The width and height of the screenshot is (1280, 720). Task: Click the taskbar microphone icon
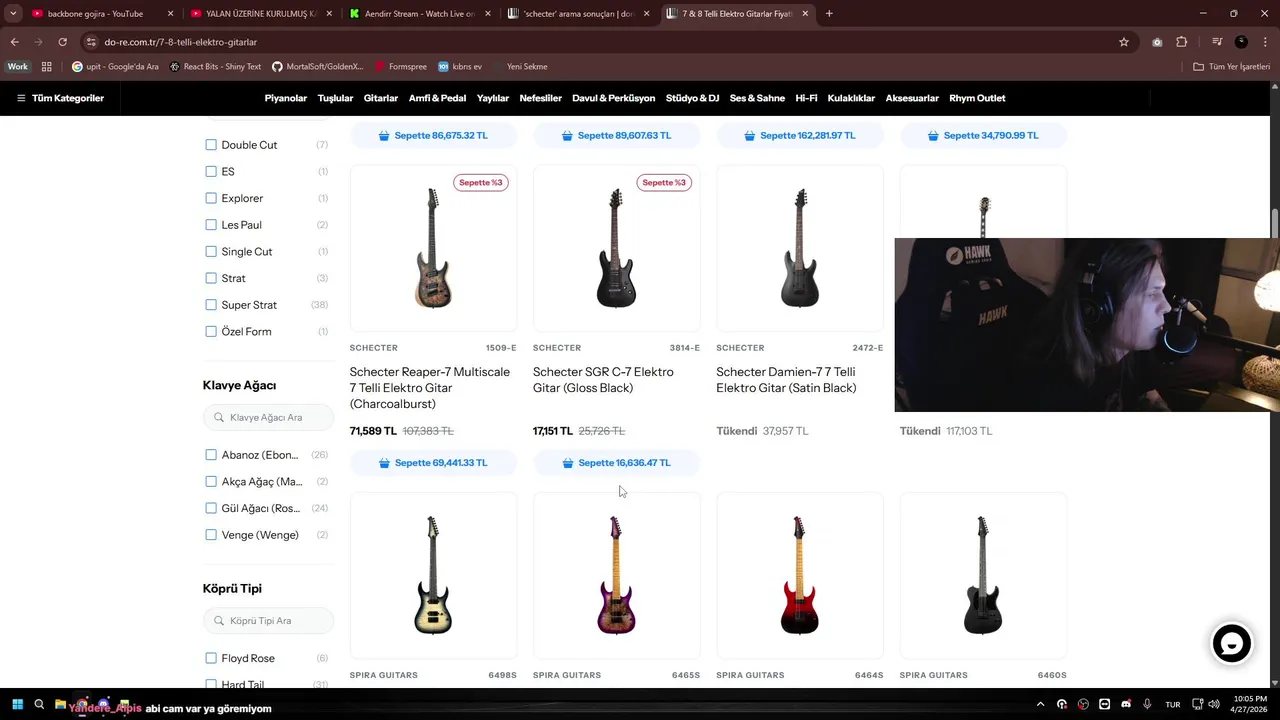click(1147, 704)
